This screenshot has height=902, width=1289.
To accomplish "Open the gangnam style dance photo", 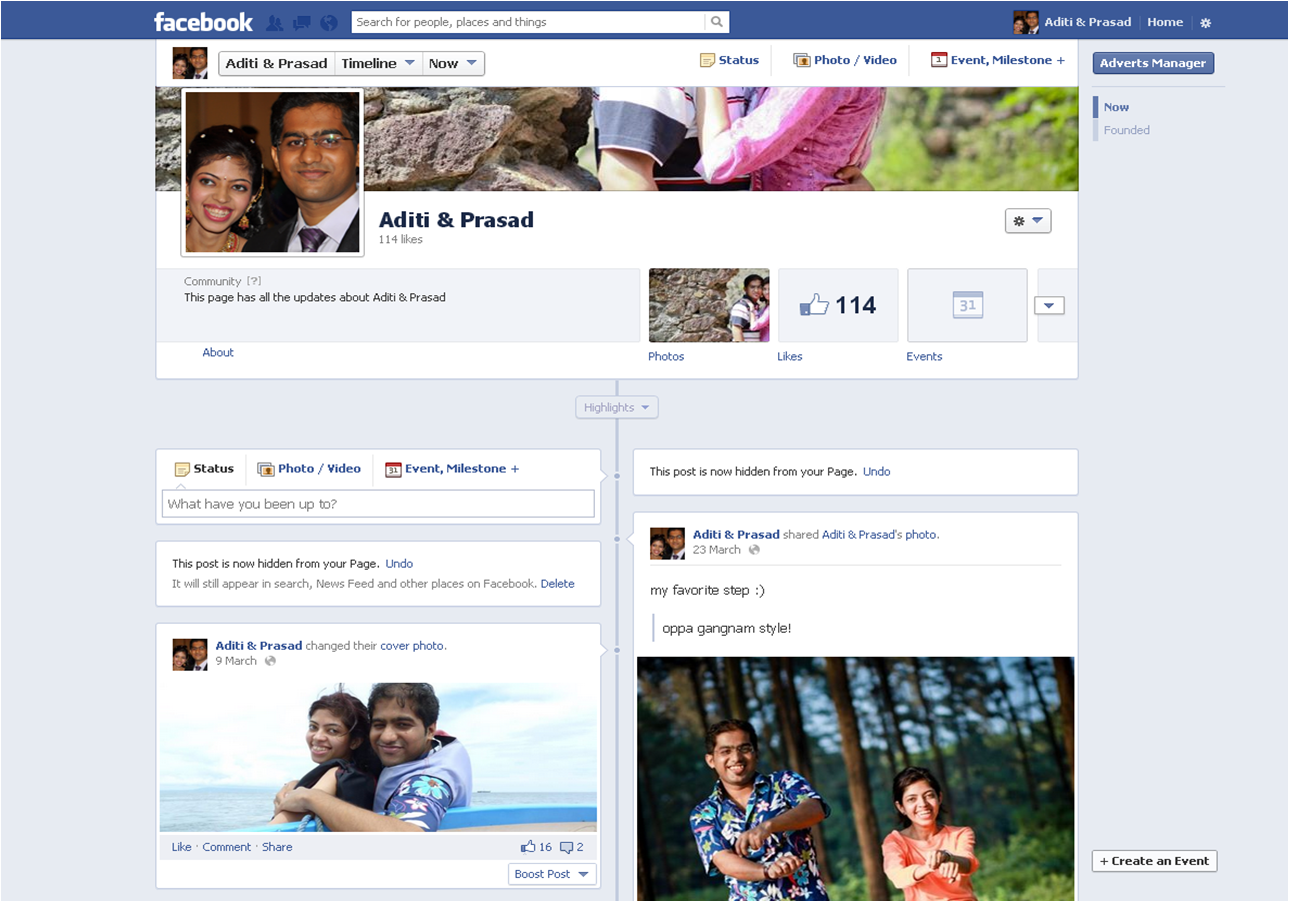I will (855, 779).
